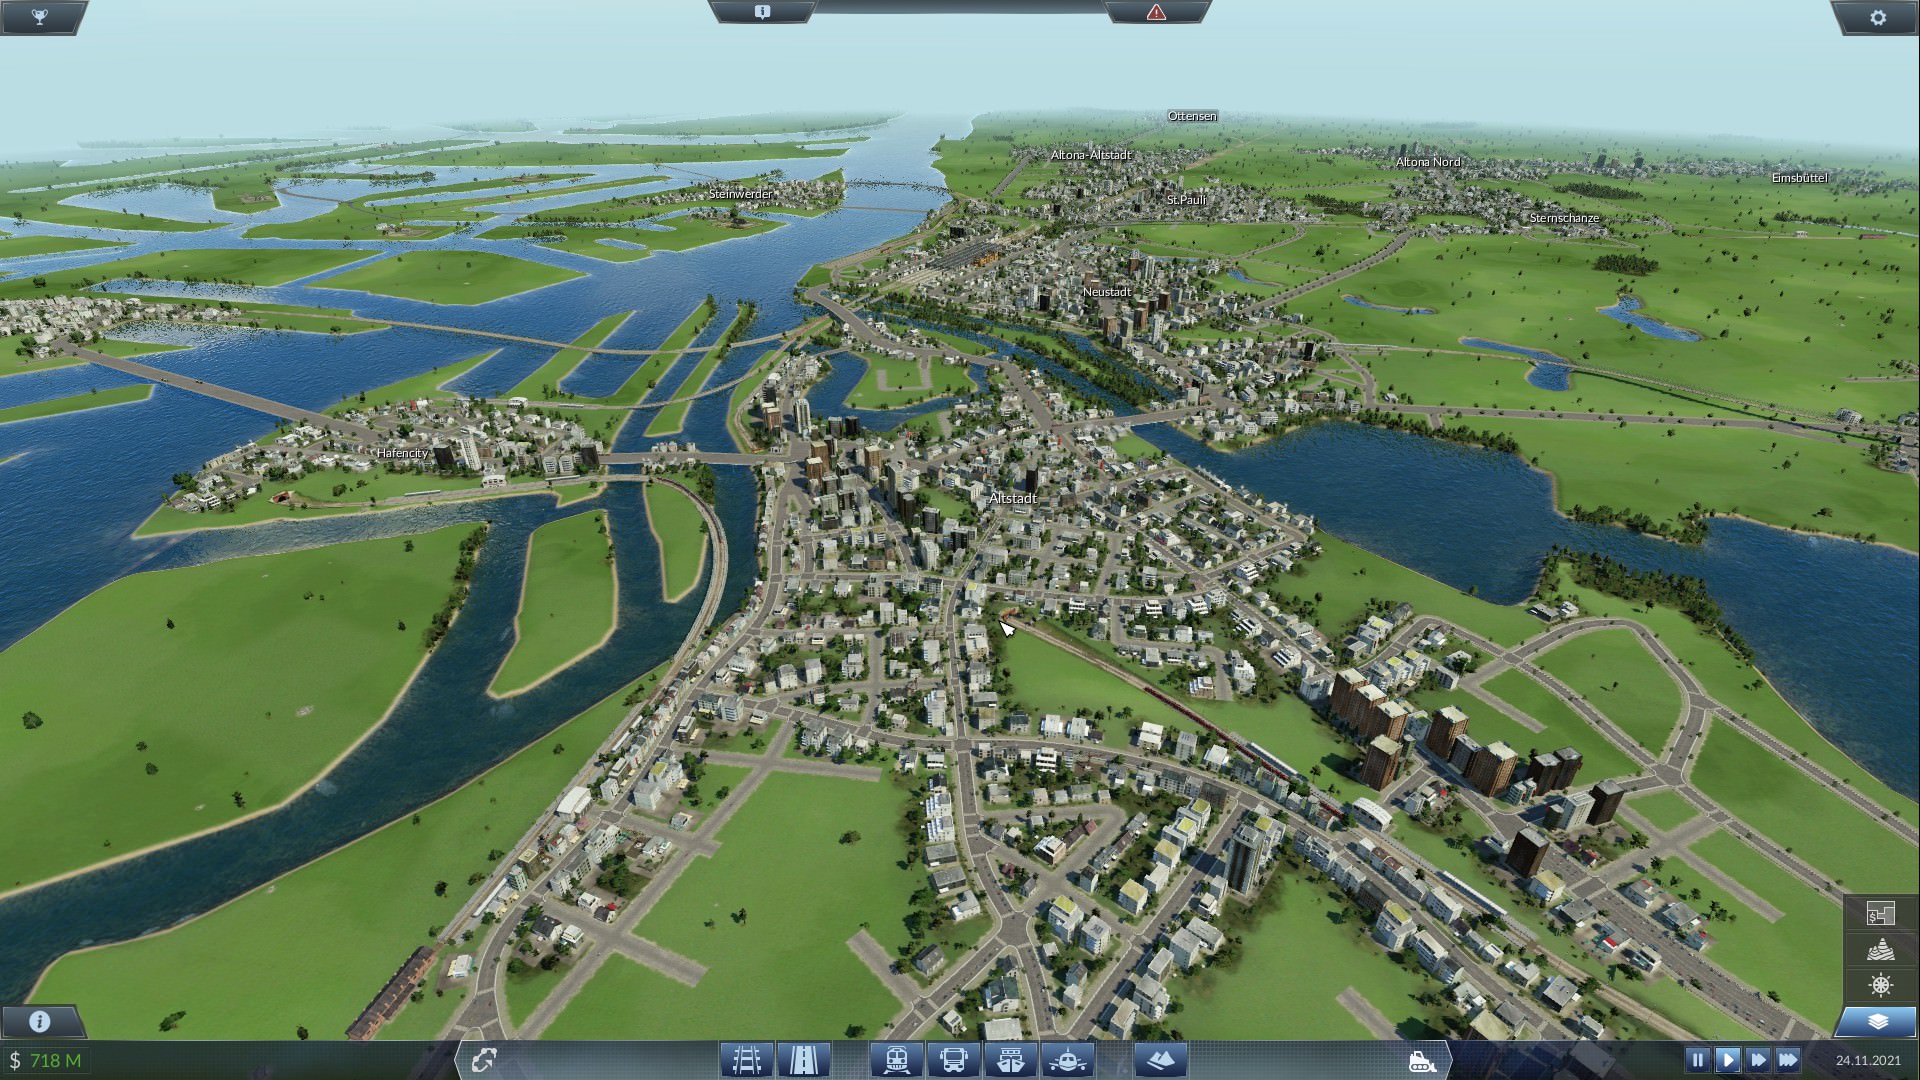Pause the game simulation
The image size is (1920, 1080).
1697,1059
